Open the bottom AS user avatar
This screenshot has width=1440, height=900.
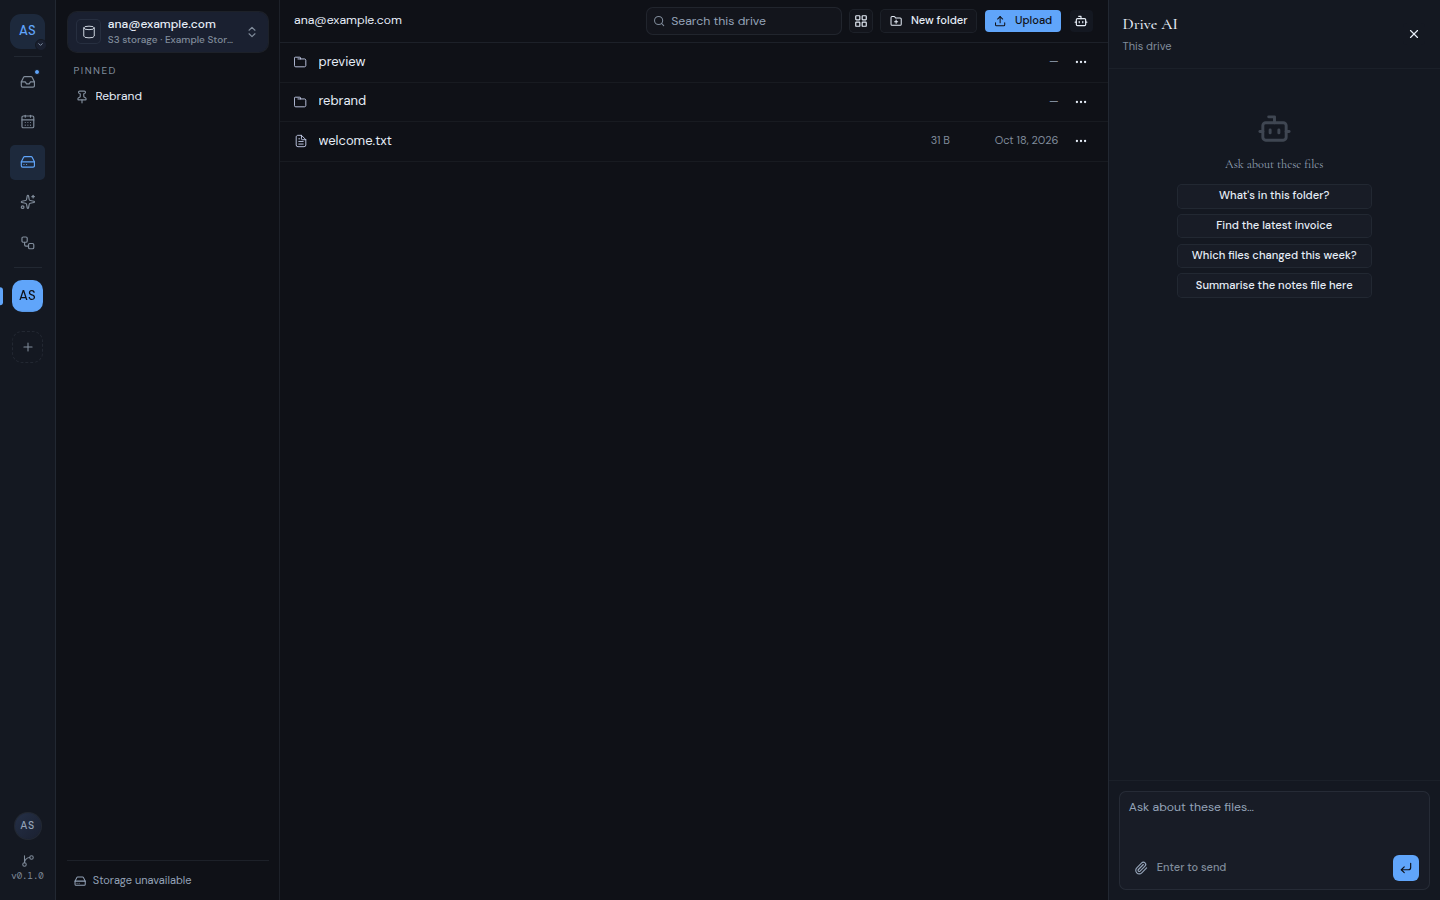click(x=28, y=825)
